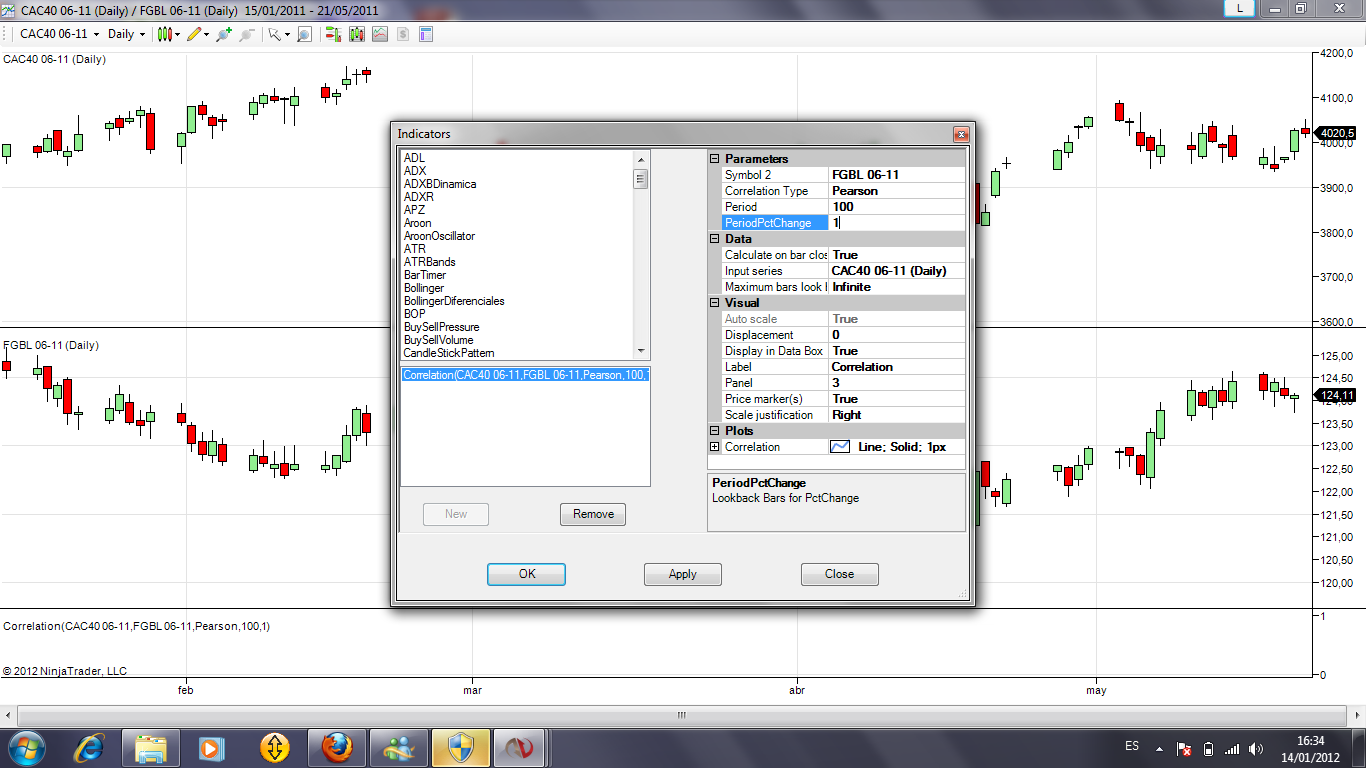Select the drawing tools pencil icon
Viewport: 1366px width, 768px height.
(x=194, y=34)
